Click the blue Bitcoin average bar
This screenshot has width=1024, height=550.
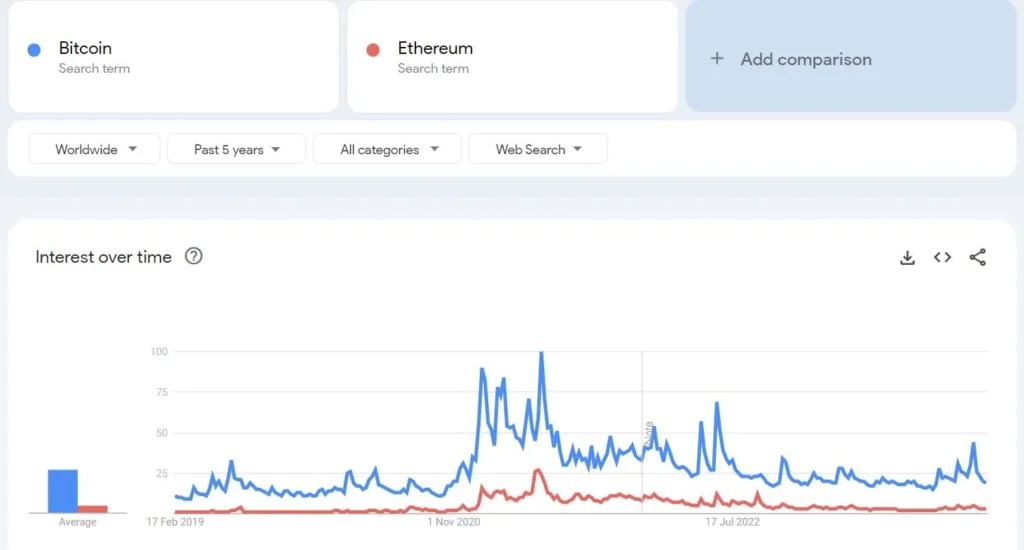[63, 491]
